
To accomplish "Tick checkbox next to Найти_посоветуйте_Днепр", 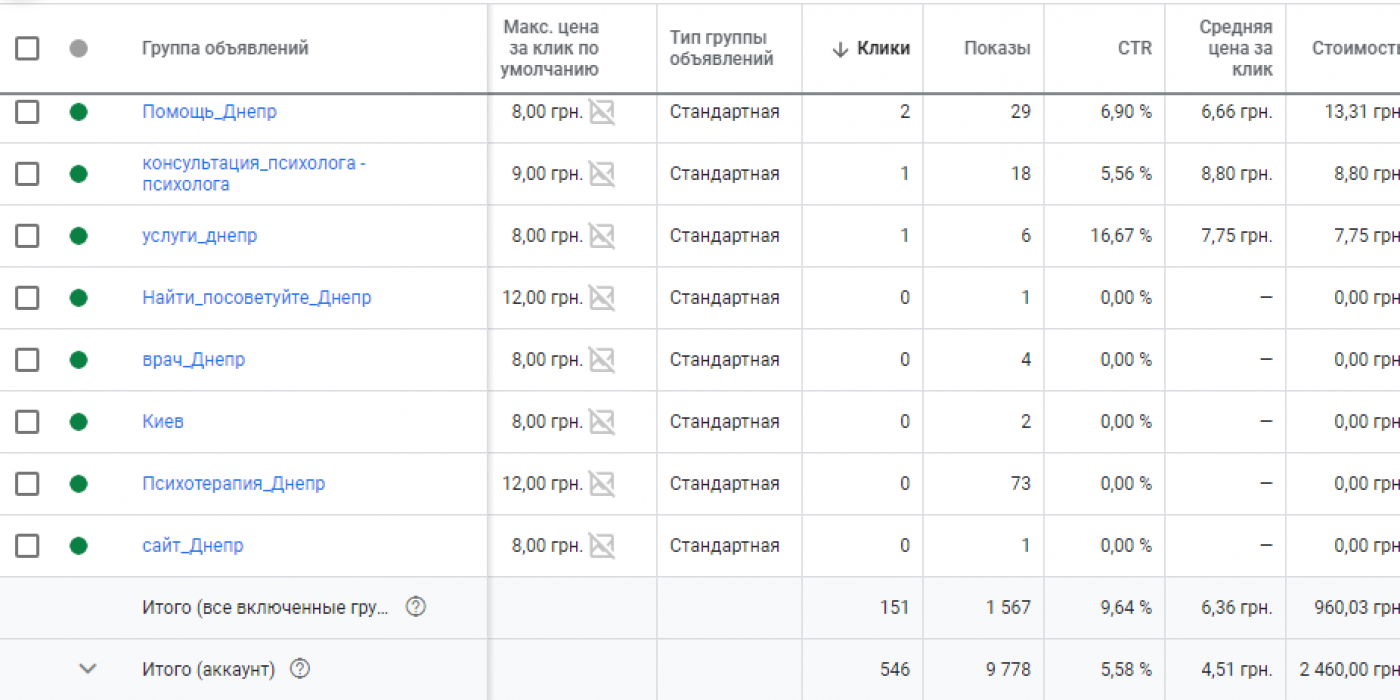I will [x=27, y=298].
